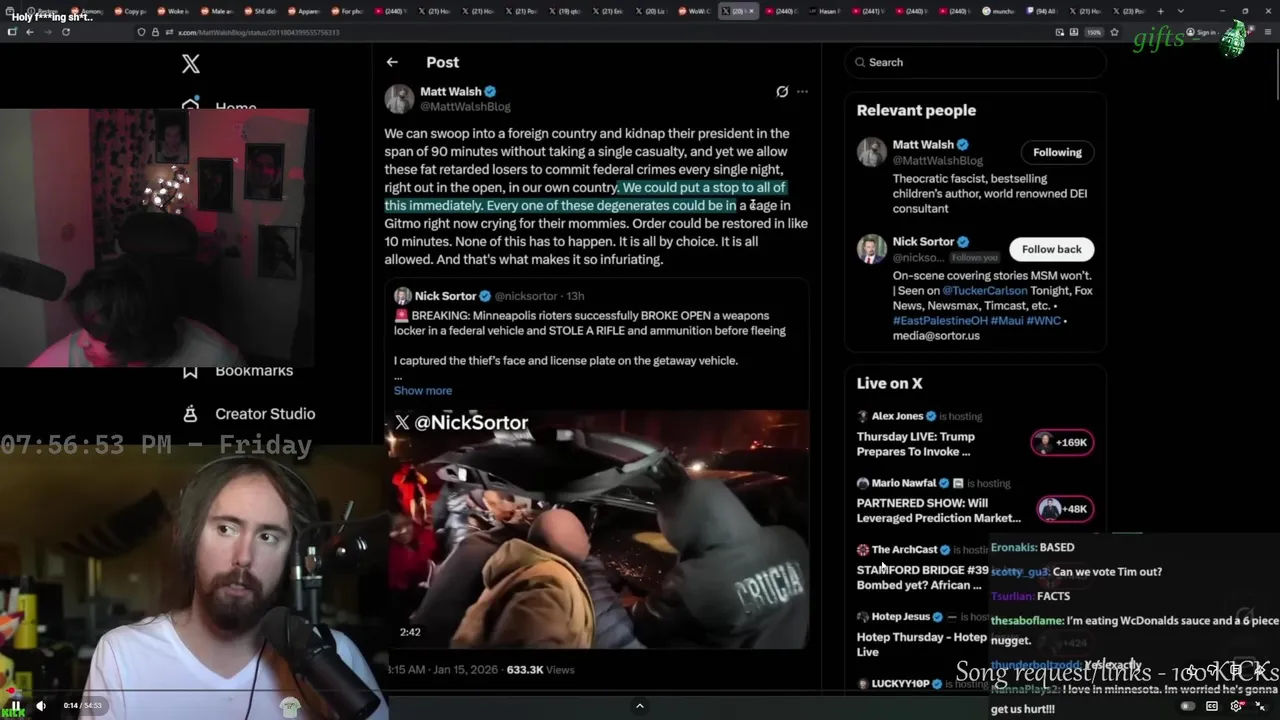
Task: Mute the stream volume speaker icon
Action: pos(41,705)
